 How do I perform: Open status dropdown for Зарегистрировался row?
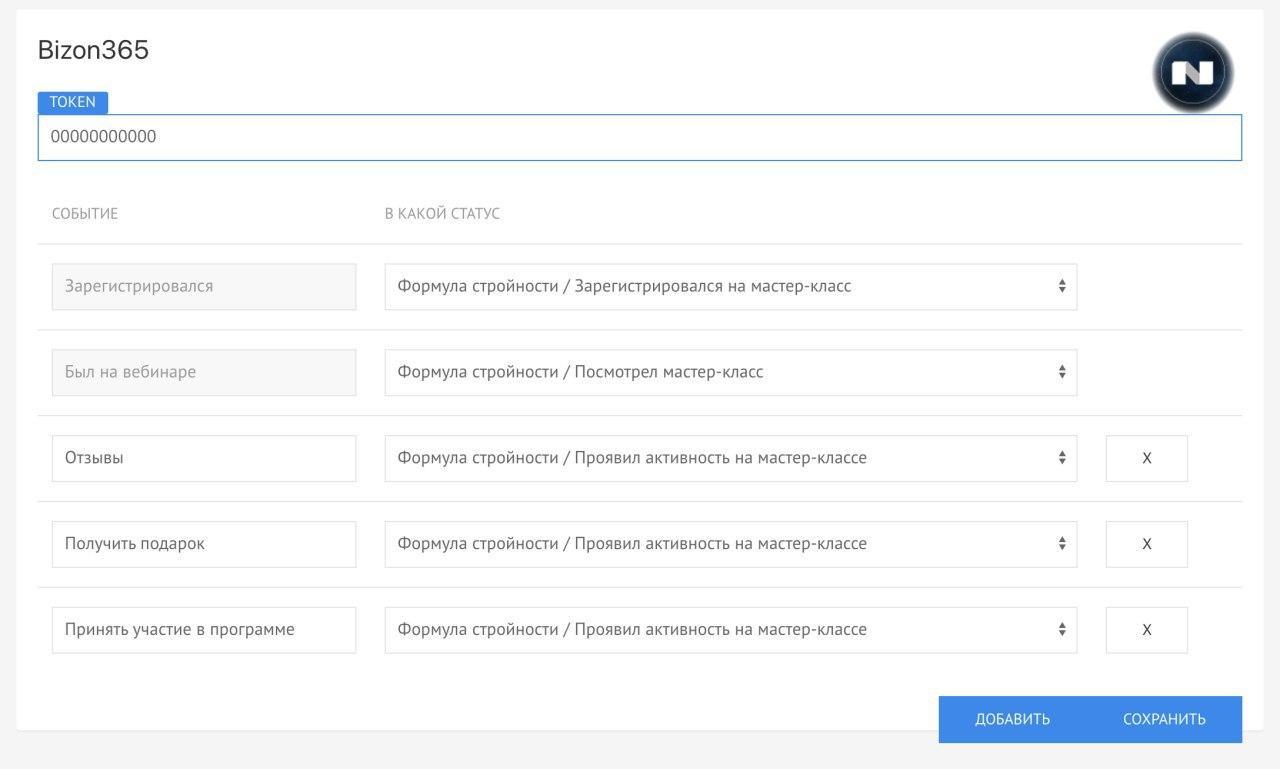click(x=731, y=286)
